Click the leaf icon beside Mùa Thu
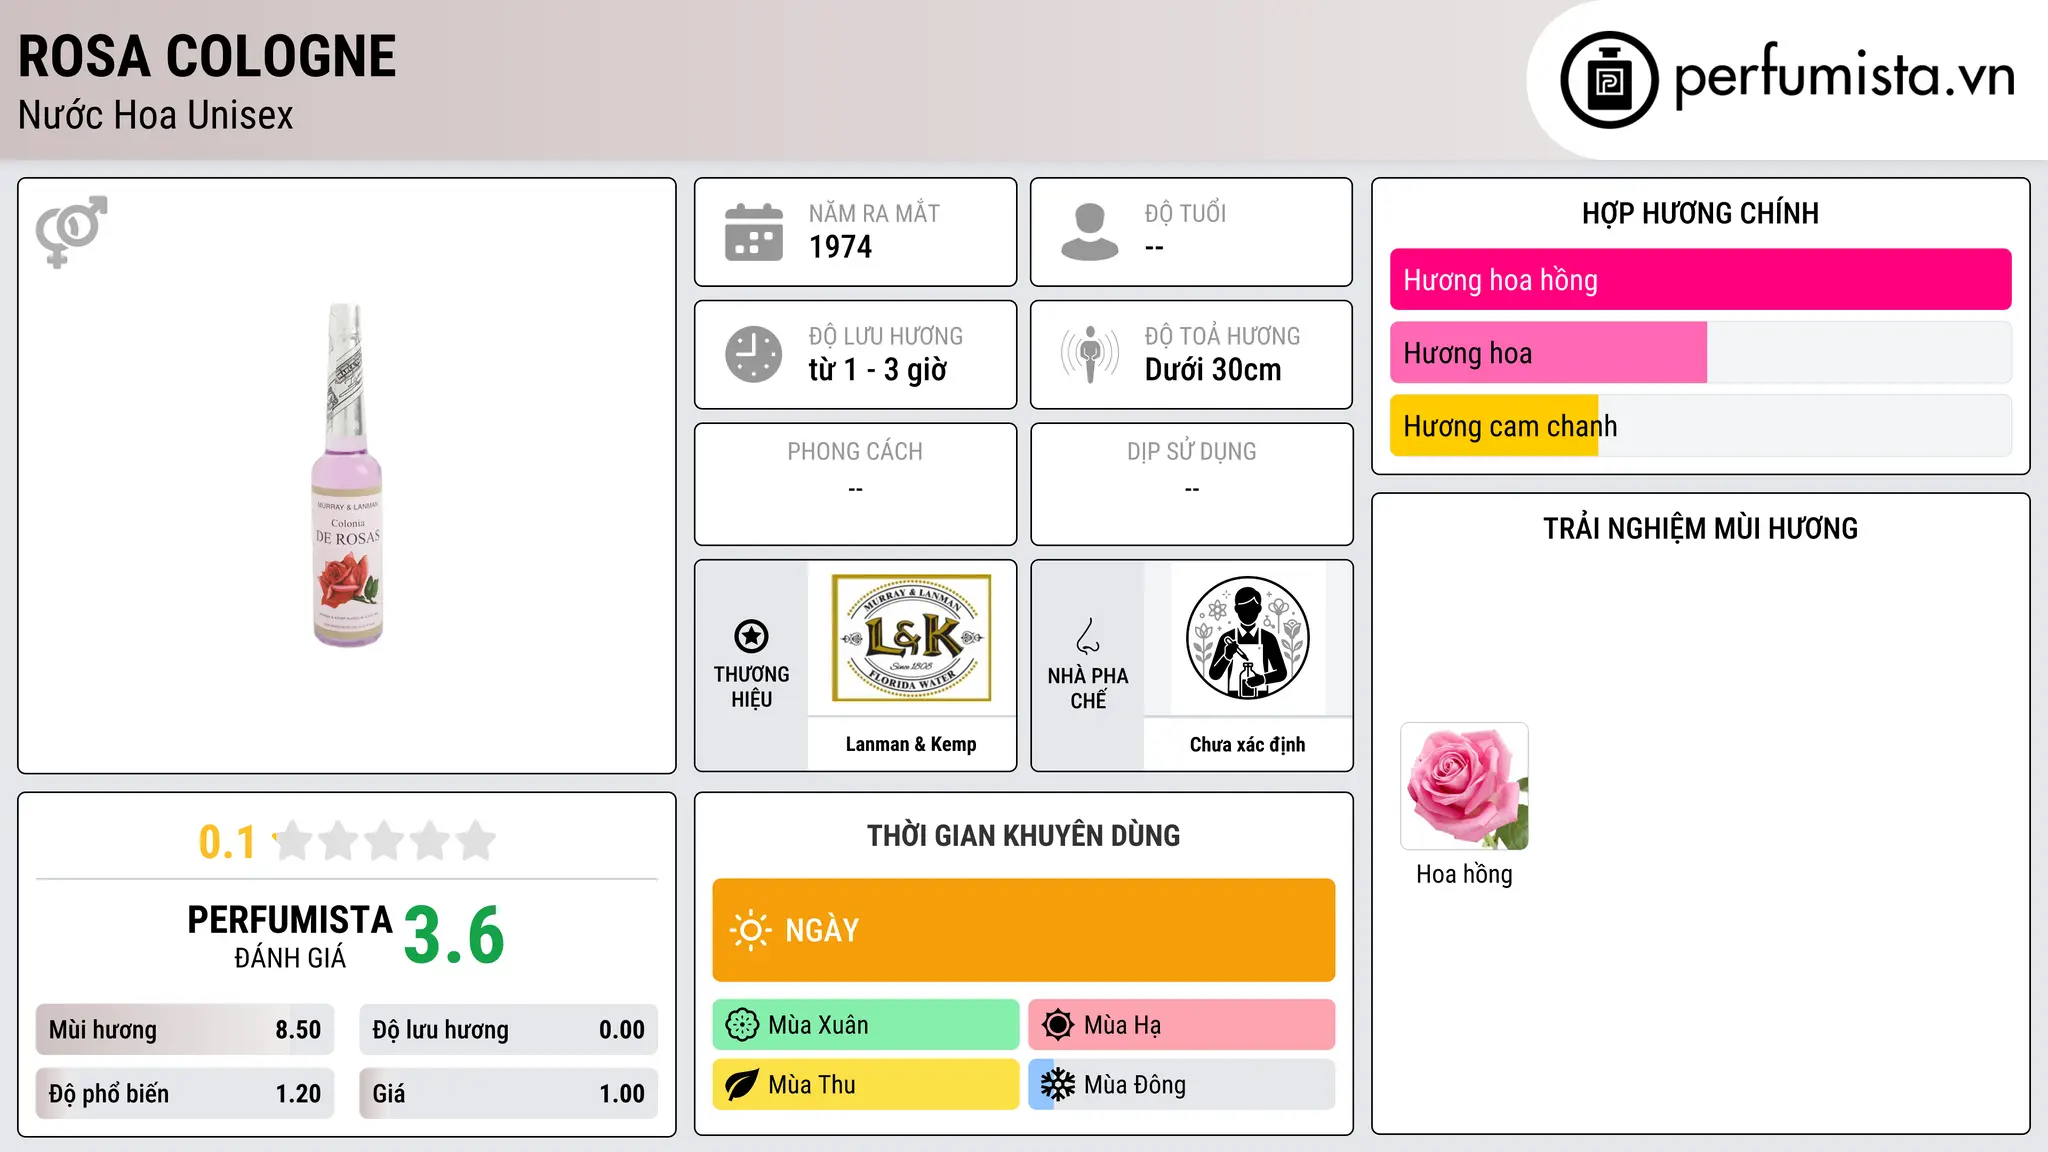Viewport: 2048px width, 1152px height. click(742, 1085)
